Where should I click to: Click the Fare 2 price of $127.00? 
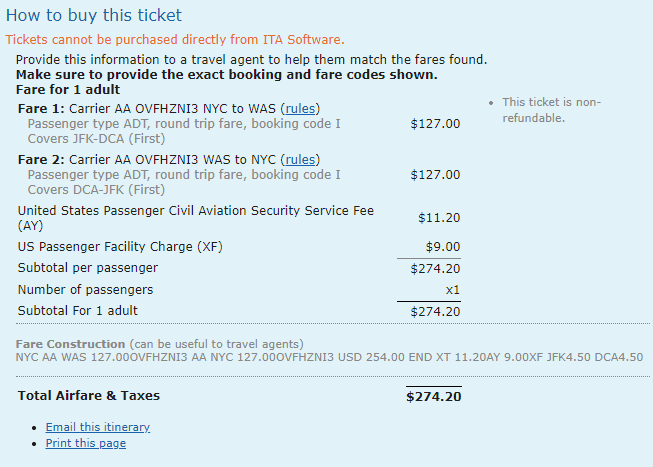tap(435, 175)
